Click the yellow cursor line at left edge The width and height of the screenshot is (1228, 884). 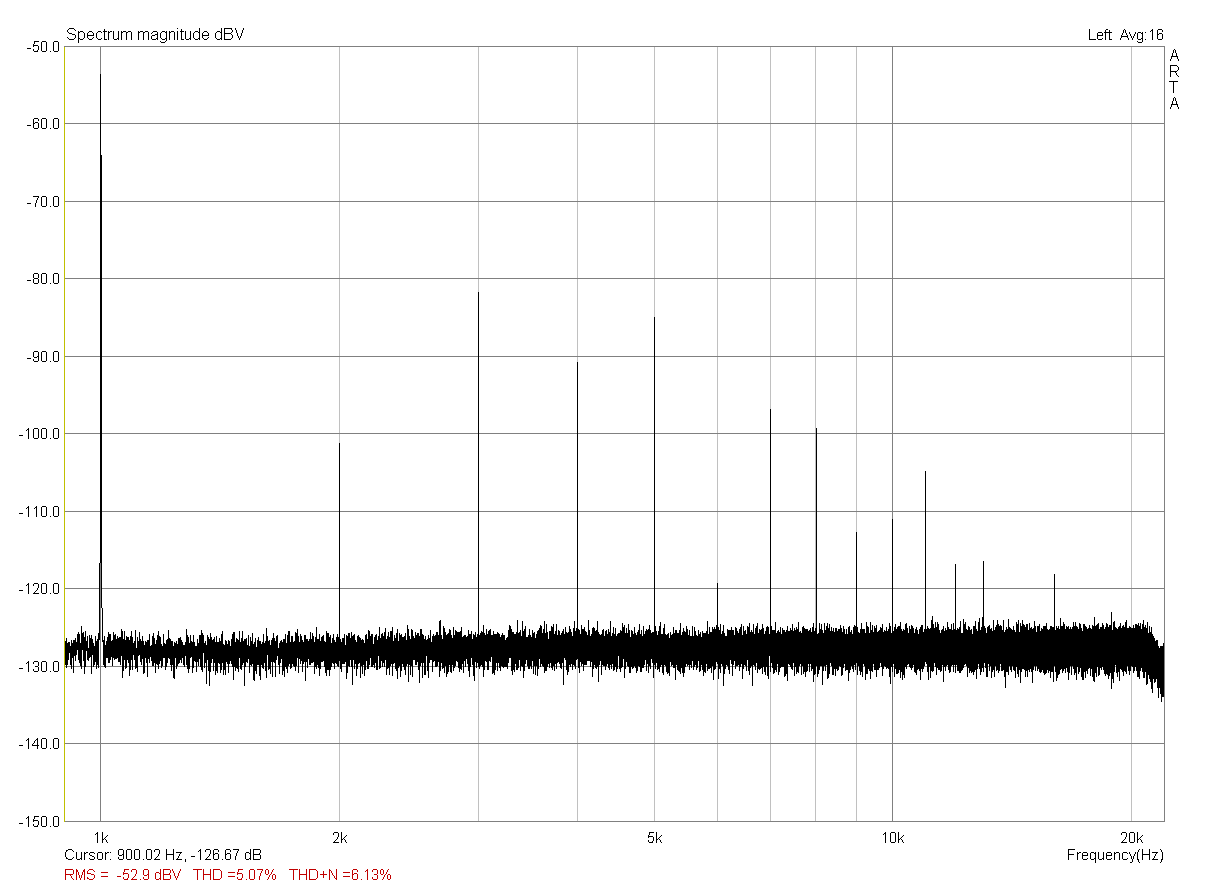pyautogui.click(x=65, y=433)
